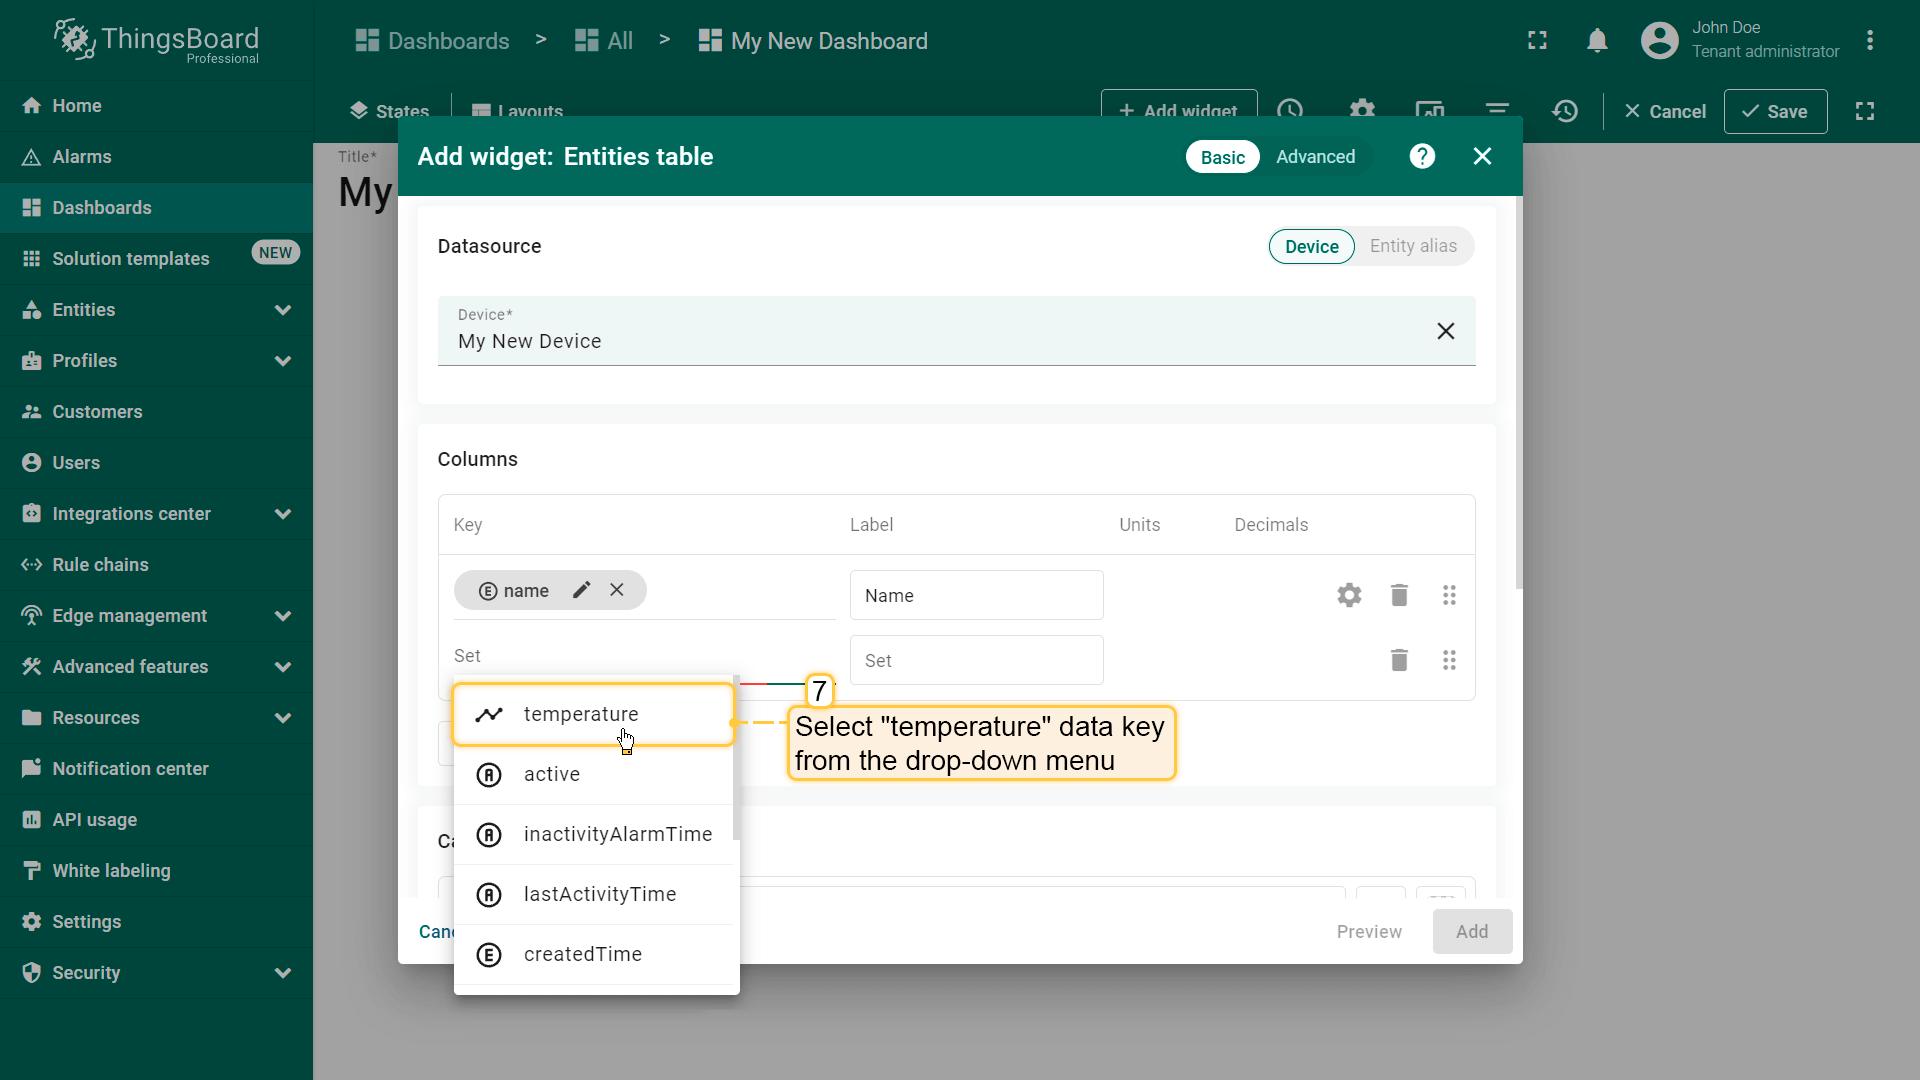The image size is (1920, 1080).
Task: Open the help question mark icon
Action: click(1422, 157)
